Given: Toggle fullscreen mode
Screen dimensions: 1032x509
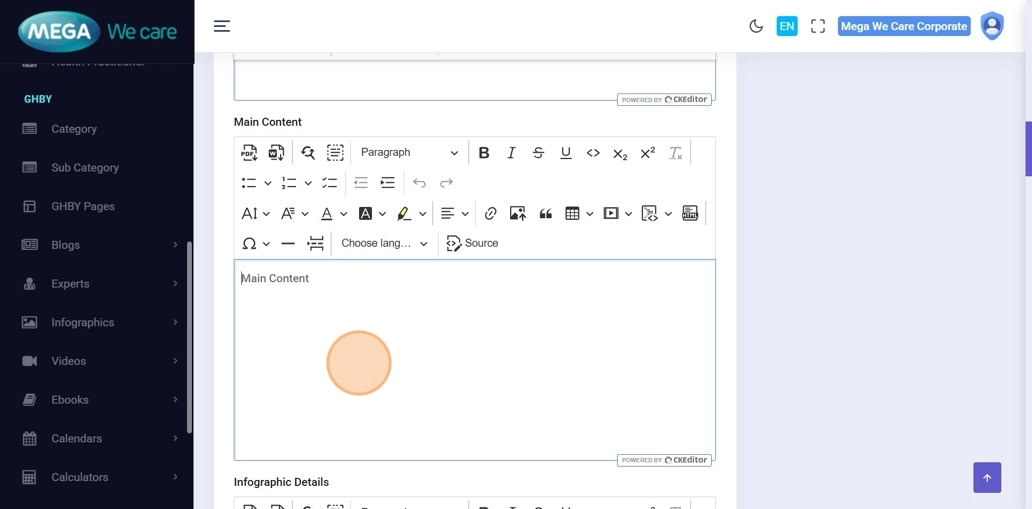Looking at the screenshot, I should [x=818, y=27].
